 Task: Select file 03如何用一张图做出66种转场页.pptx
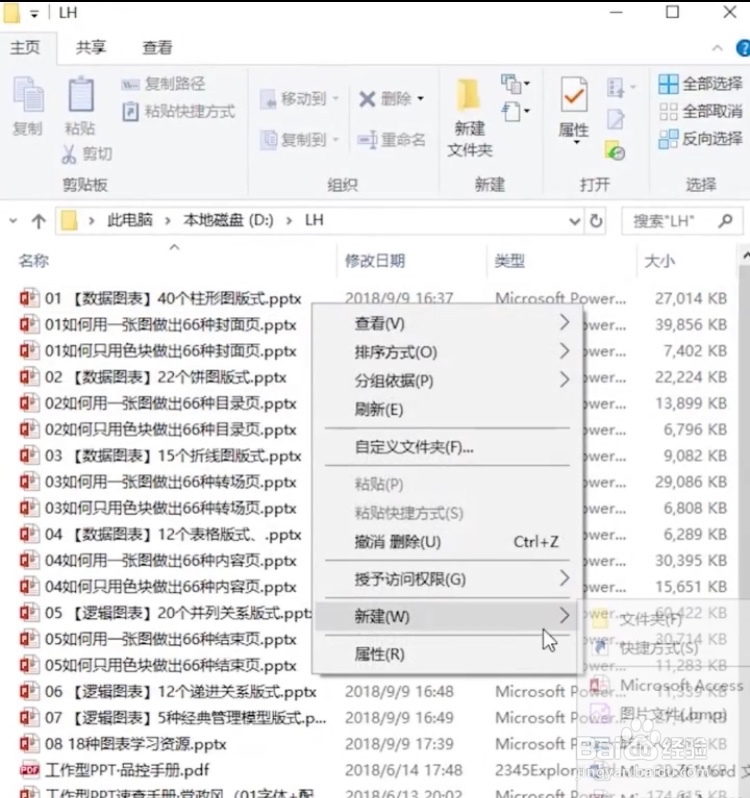click(171, 481)
